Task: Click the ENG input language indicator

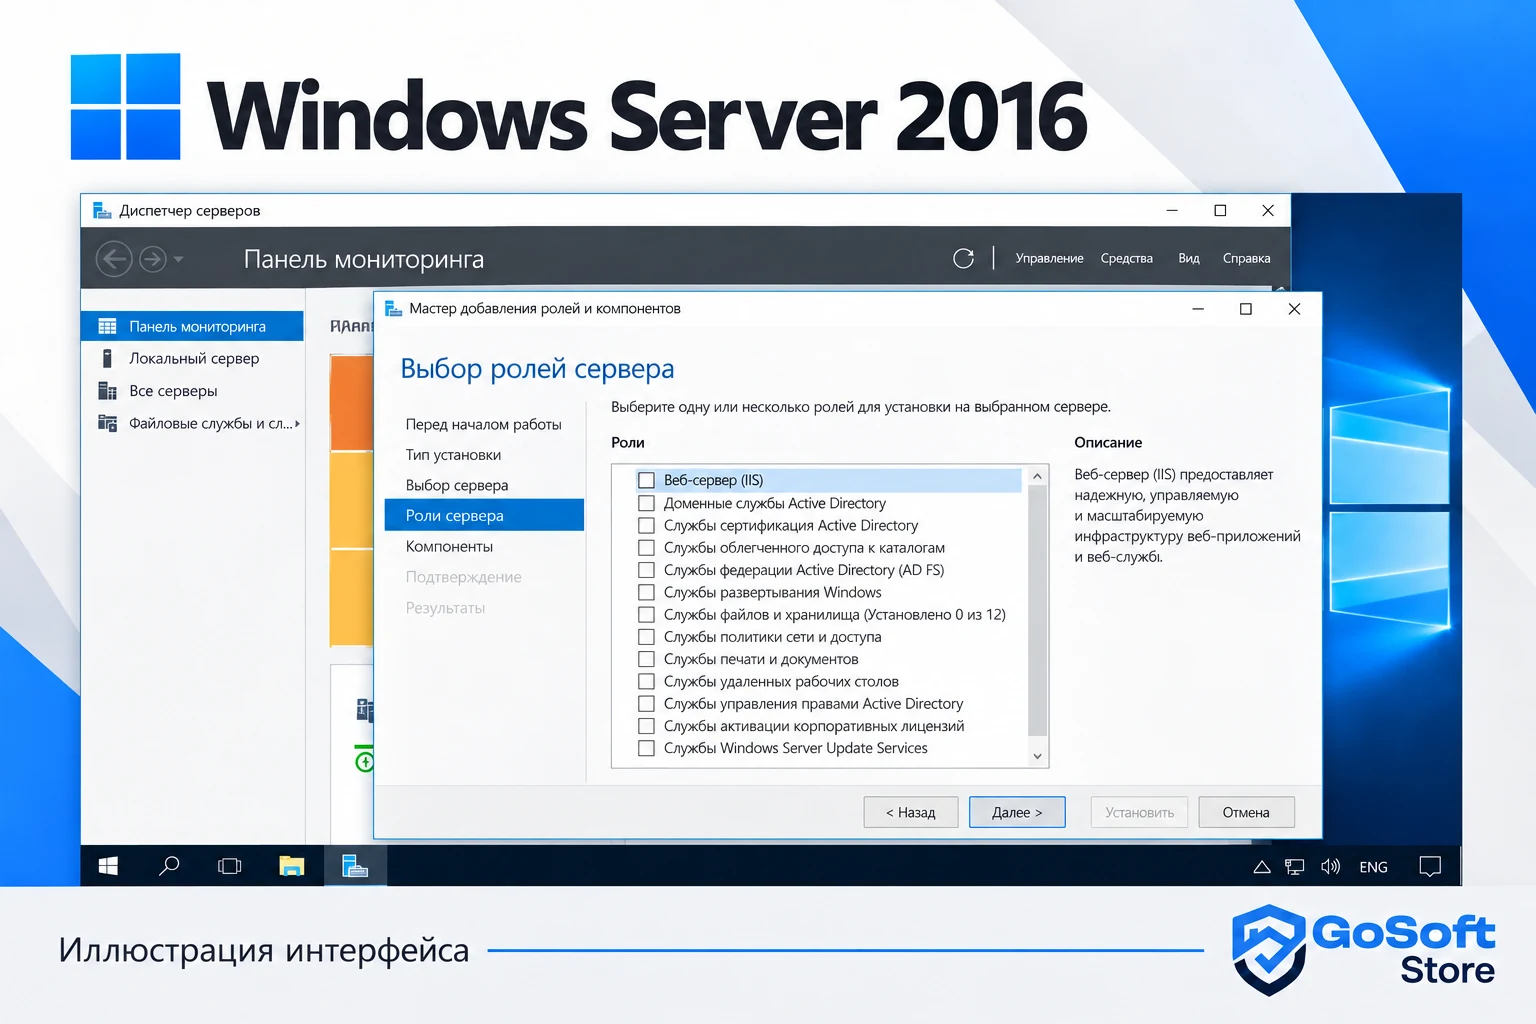Action: tap(1373, 867)
